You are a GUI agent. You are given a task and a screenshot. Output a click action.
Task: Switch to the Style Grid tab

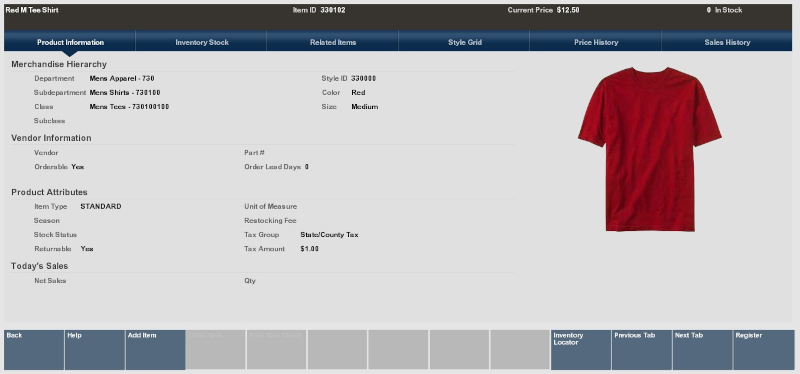(464, 42)
